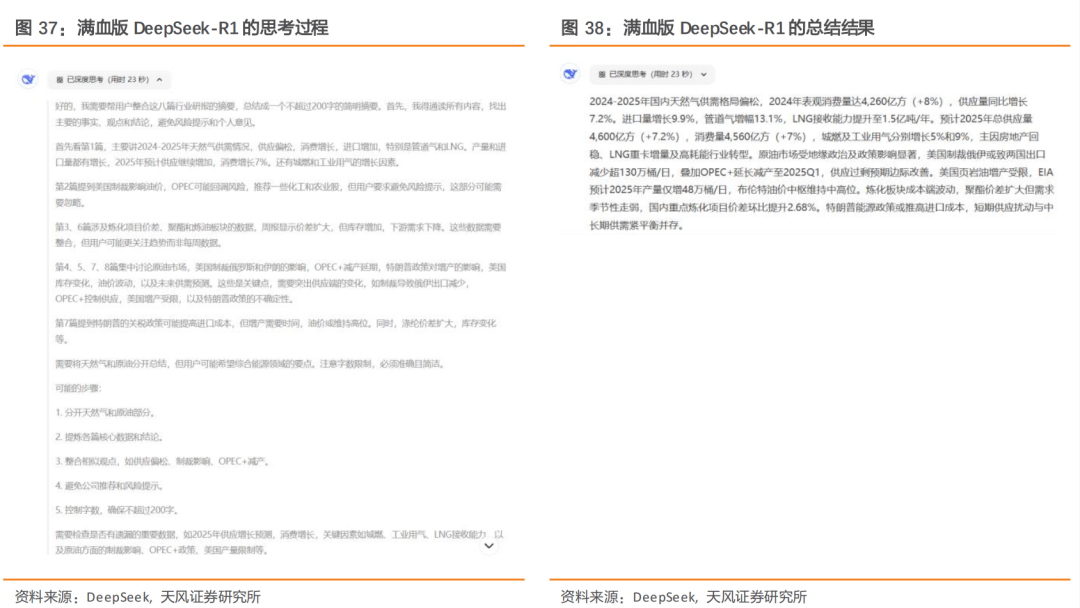Click the paragraph starting '好的，我需要帮用户整合'

280,114
